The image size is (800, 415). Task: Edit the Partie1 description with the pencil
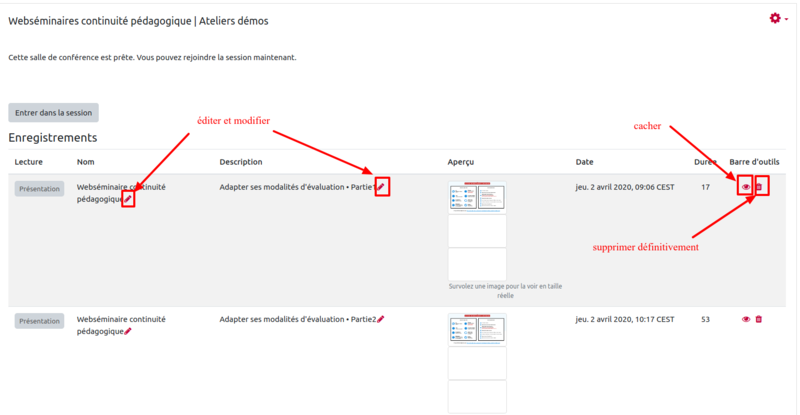[381, 187]
